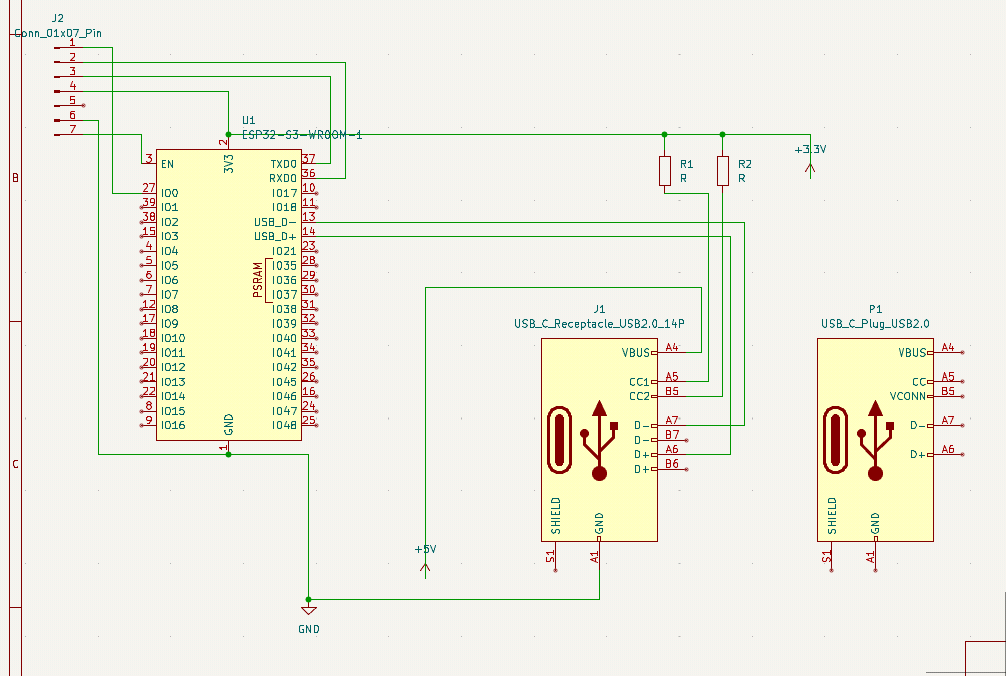Select USB_C_Plug_USB2.0 value text
1006x676 pixels.
875,323
